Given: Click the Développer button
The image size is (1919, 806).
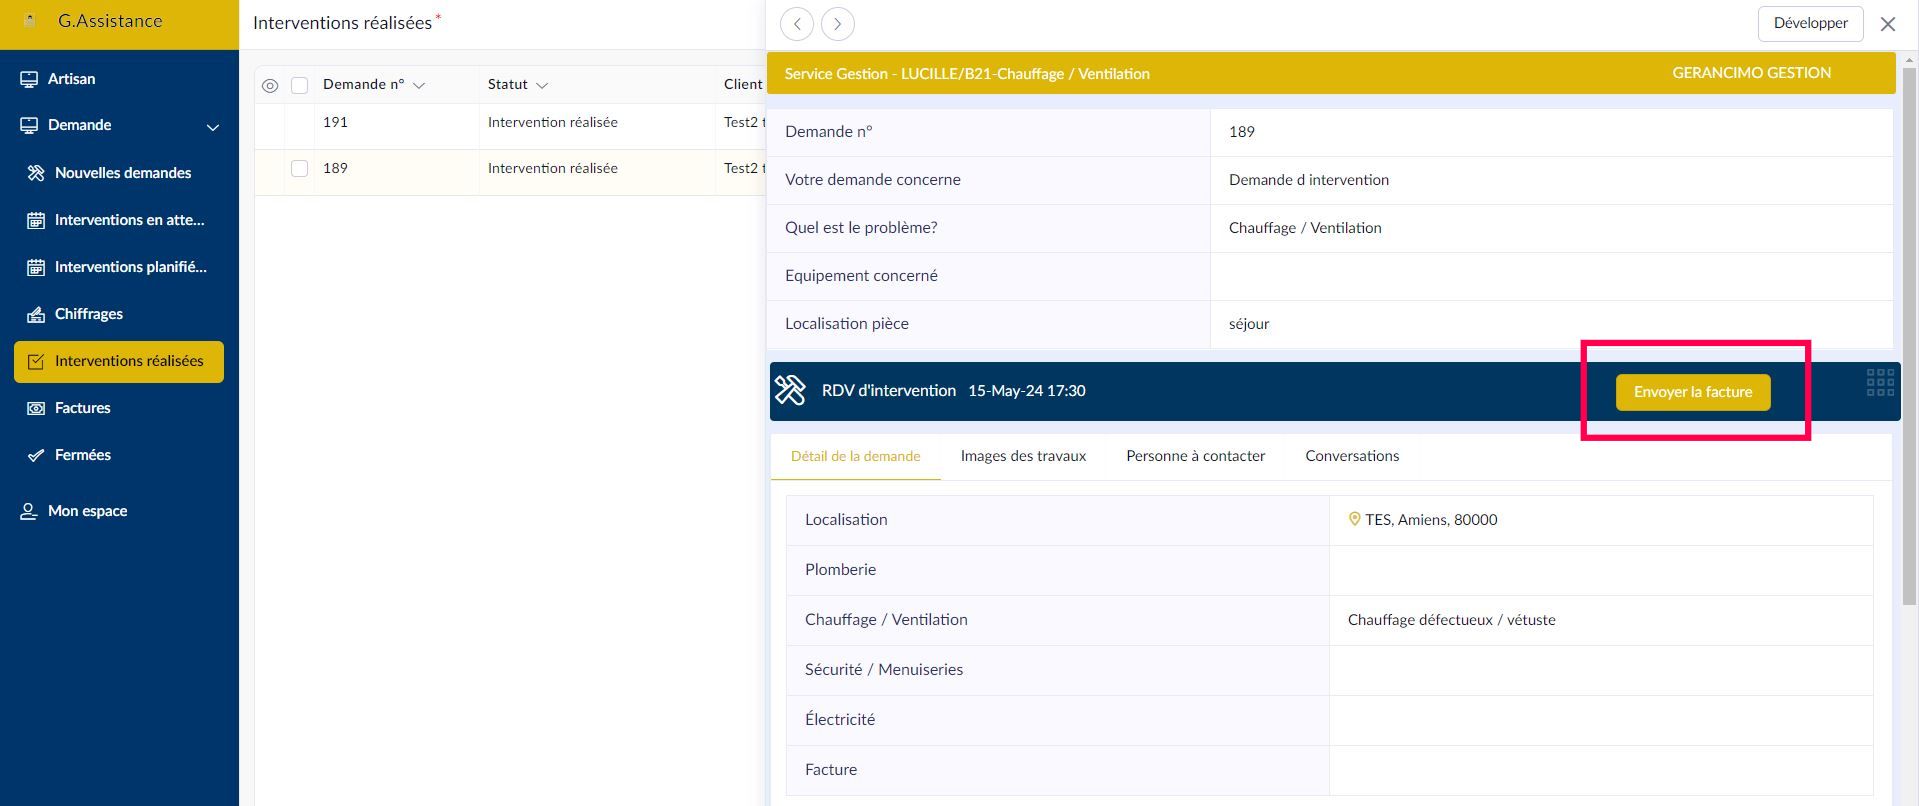Looking at the screenshot, I should click(x=1810, y=24).
